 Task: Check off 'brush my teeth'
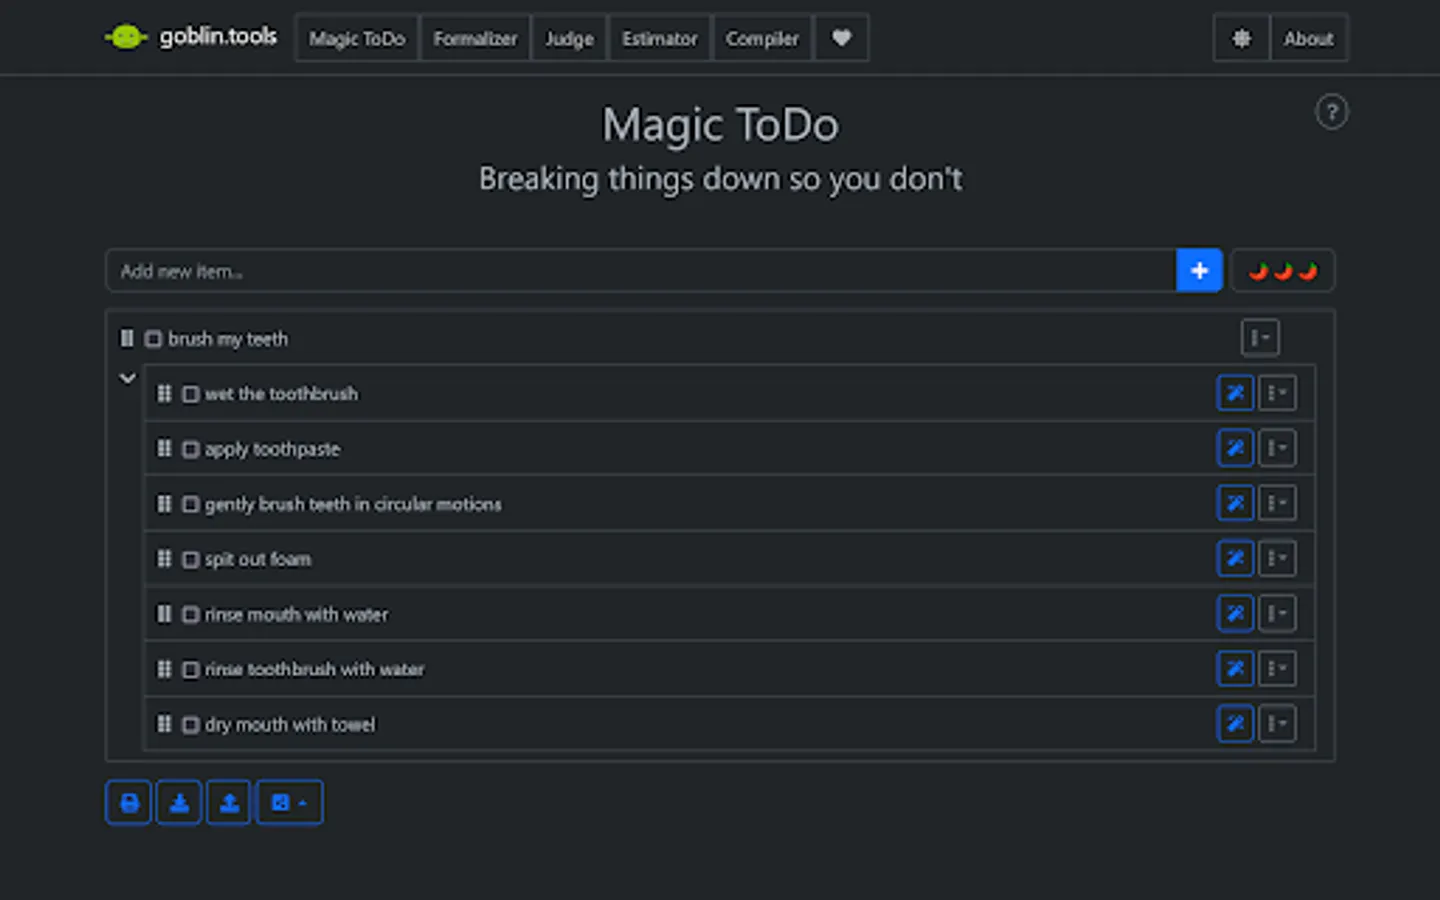[153, 339]
